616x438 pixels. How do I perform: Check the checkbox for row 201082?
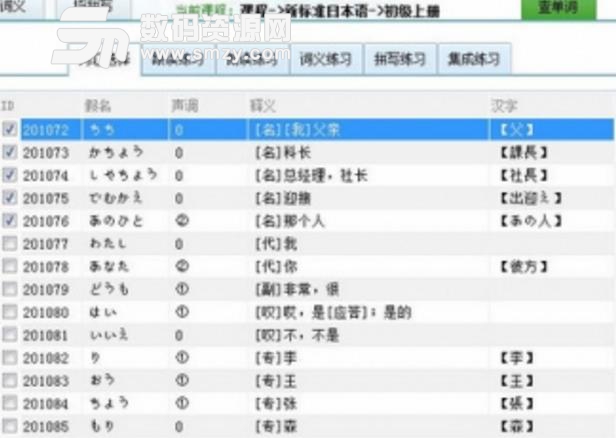(9, 358)
